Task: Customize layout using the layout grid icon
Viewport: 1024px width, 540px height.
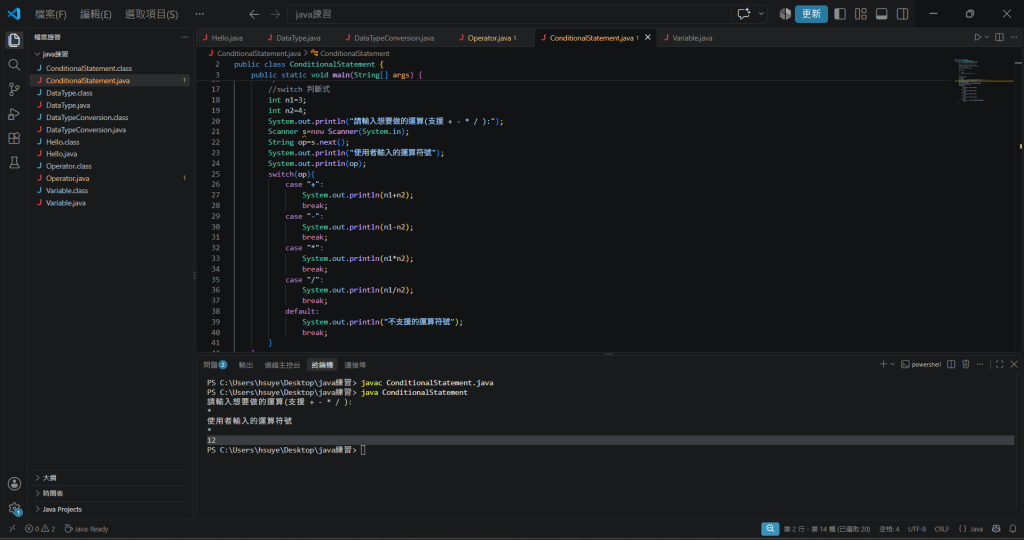Action: point(861,14)
